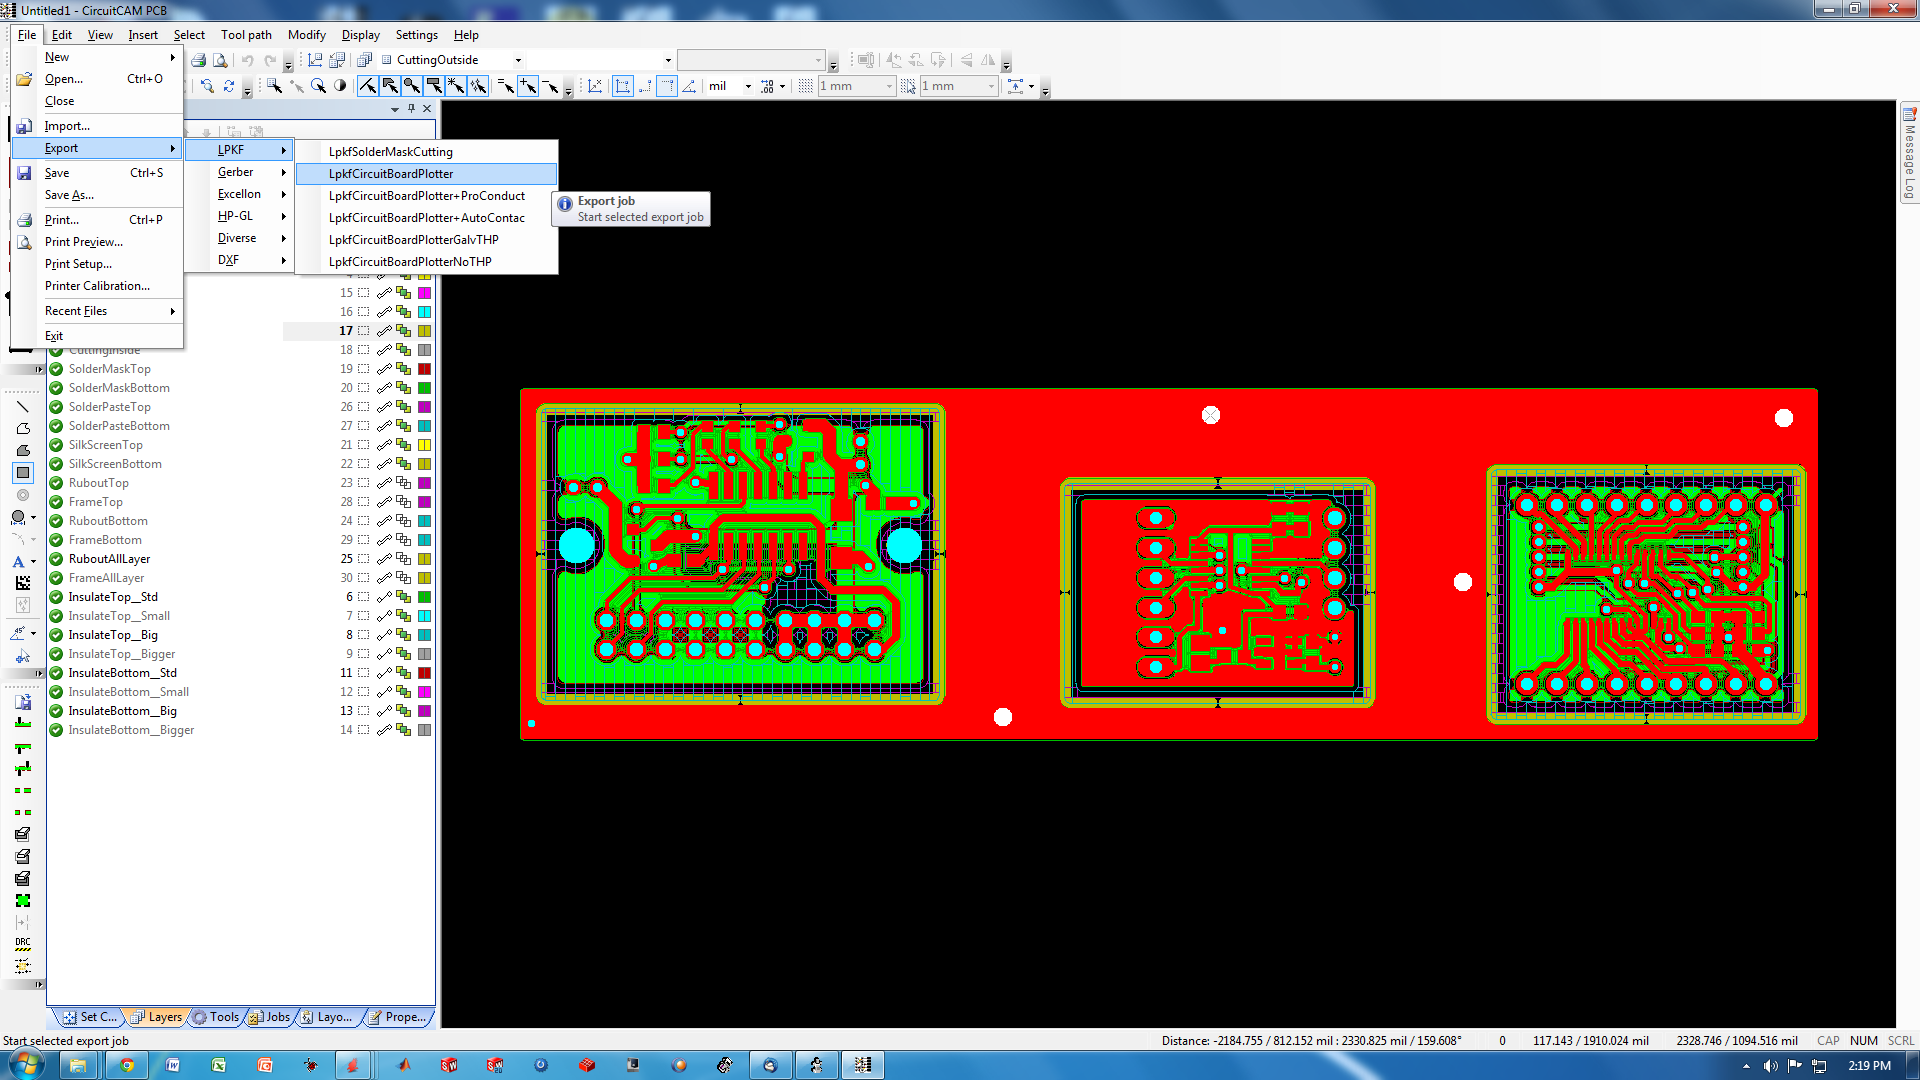Click the print icon in toolbar
The image size is (1920, 1080).
click(x=198, y=60)
